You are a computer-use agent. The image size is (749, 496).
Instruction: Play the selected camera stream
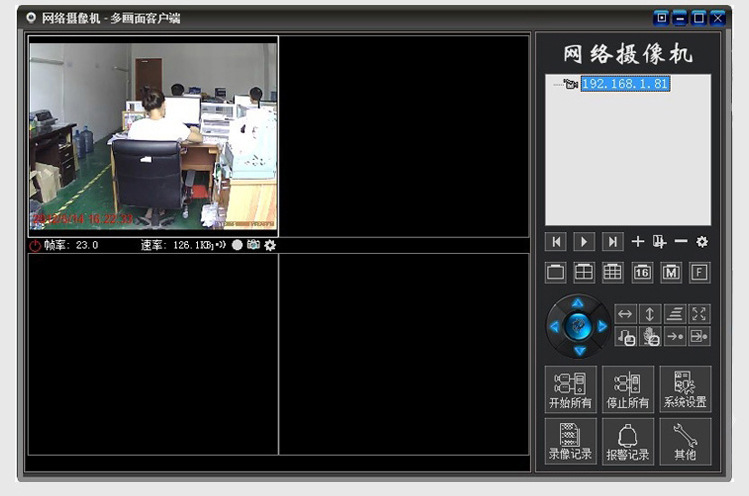584,242
